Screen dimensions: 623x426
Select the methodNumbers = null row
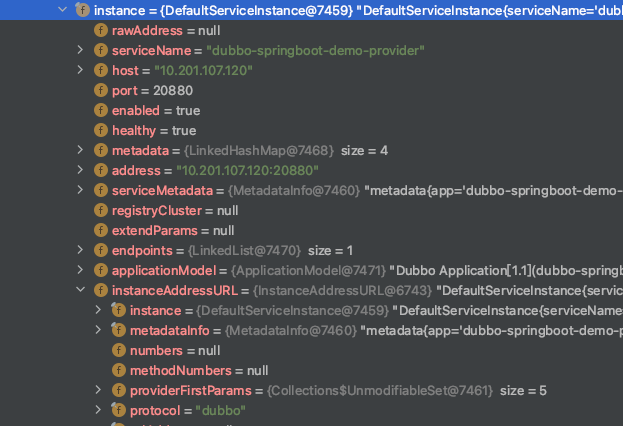tap(312, 370)
